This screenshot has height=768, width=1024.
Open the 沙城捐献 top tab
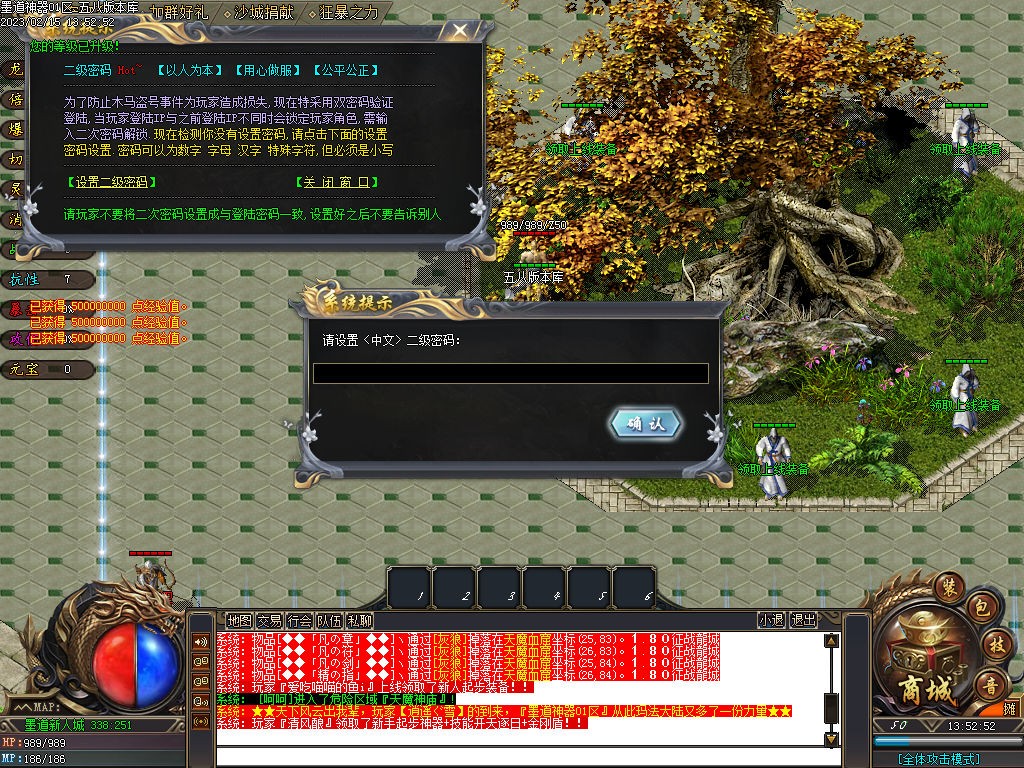(x=263, y=12)
